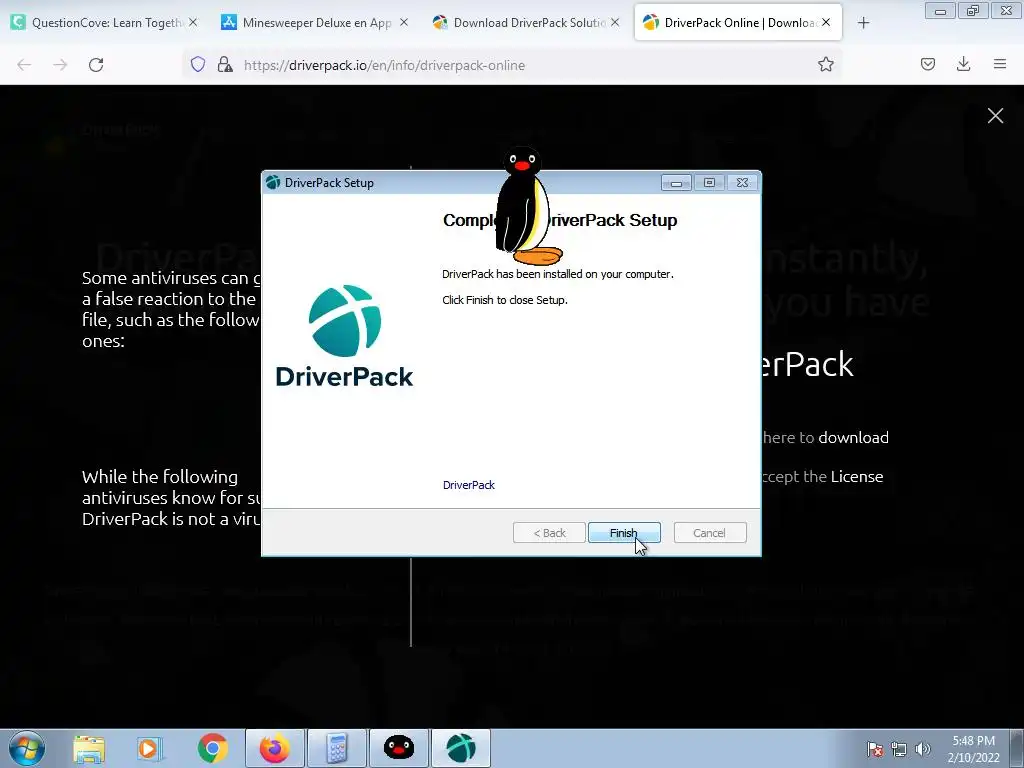The image size is (1024, 768).
Task: Close the Minesweeper Deluxe tab
Action: pos(404,22)
